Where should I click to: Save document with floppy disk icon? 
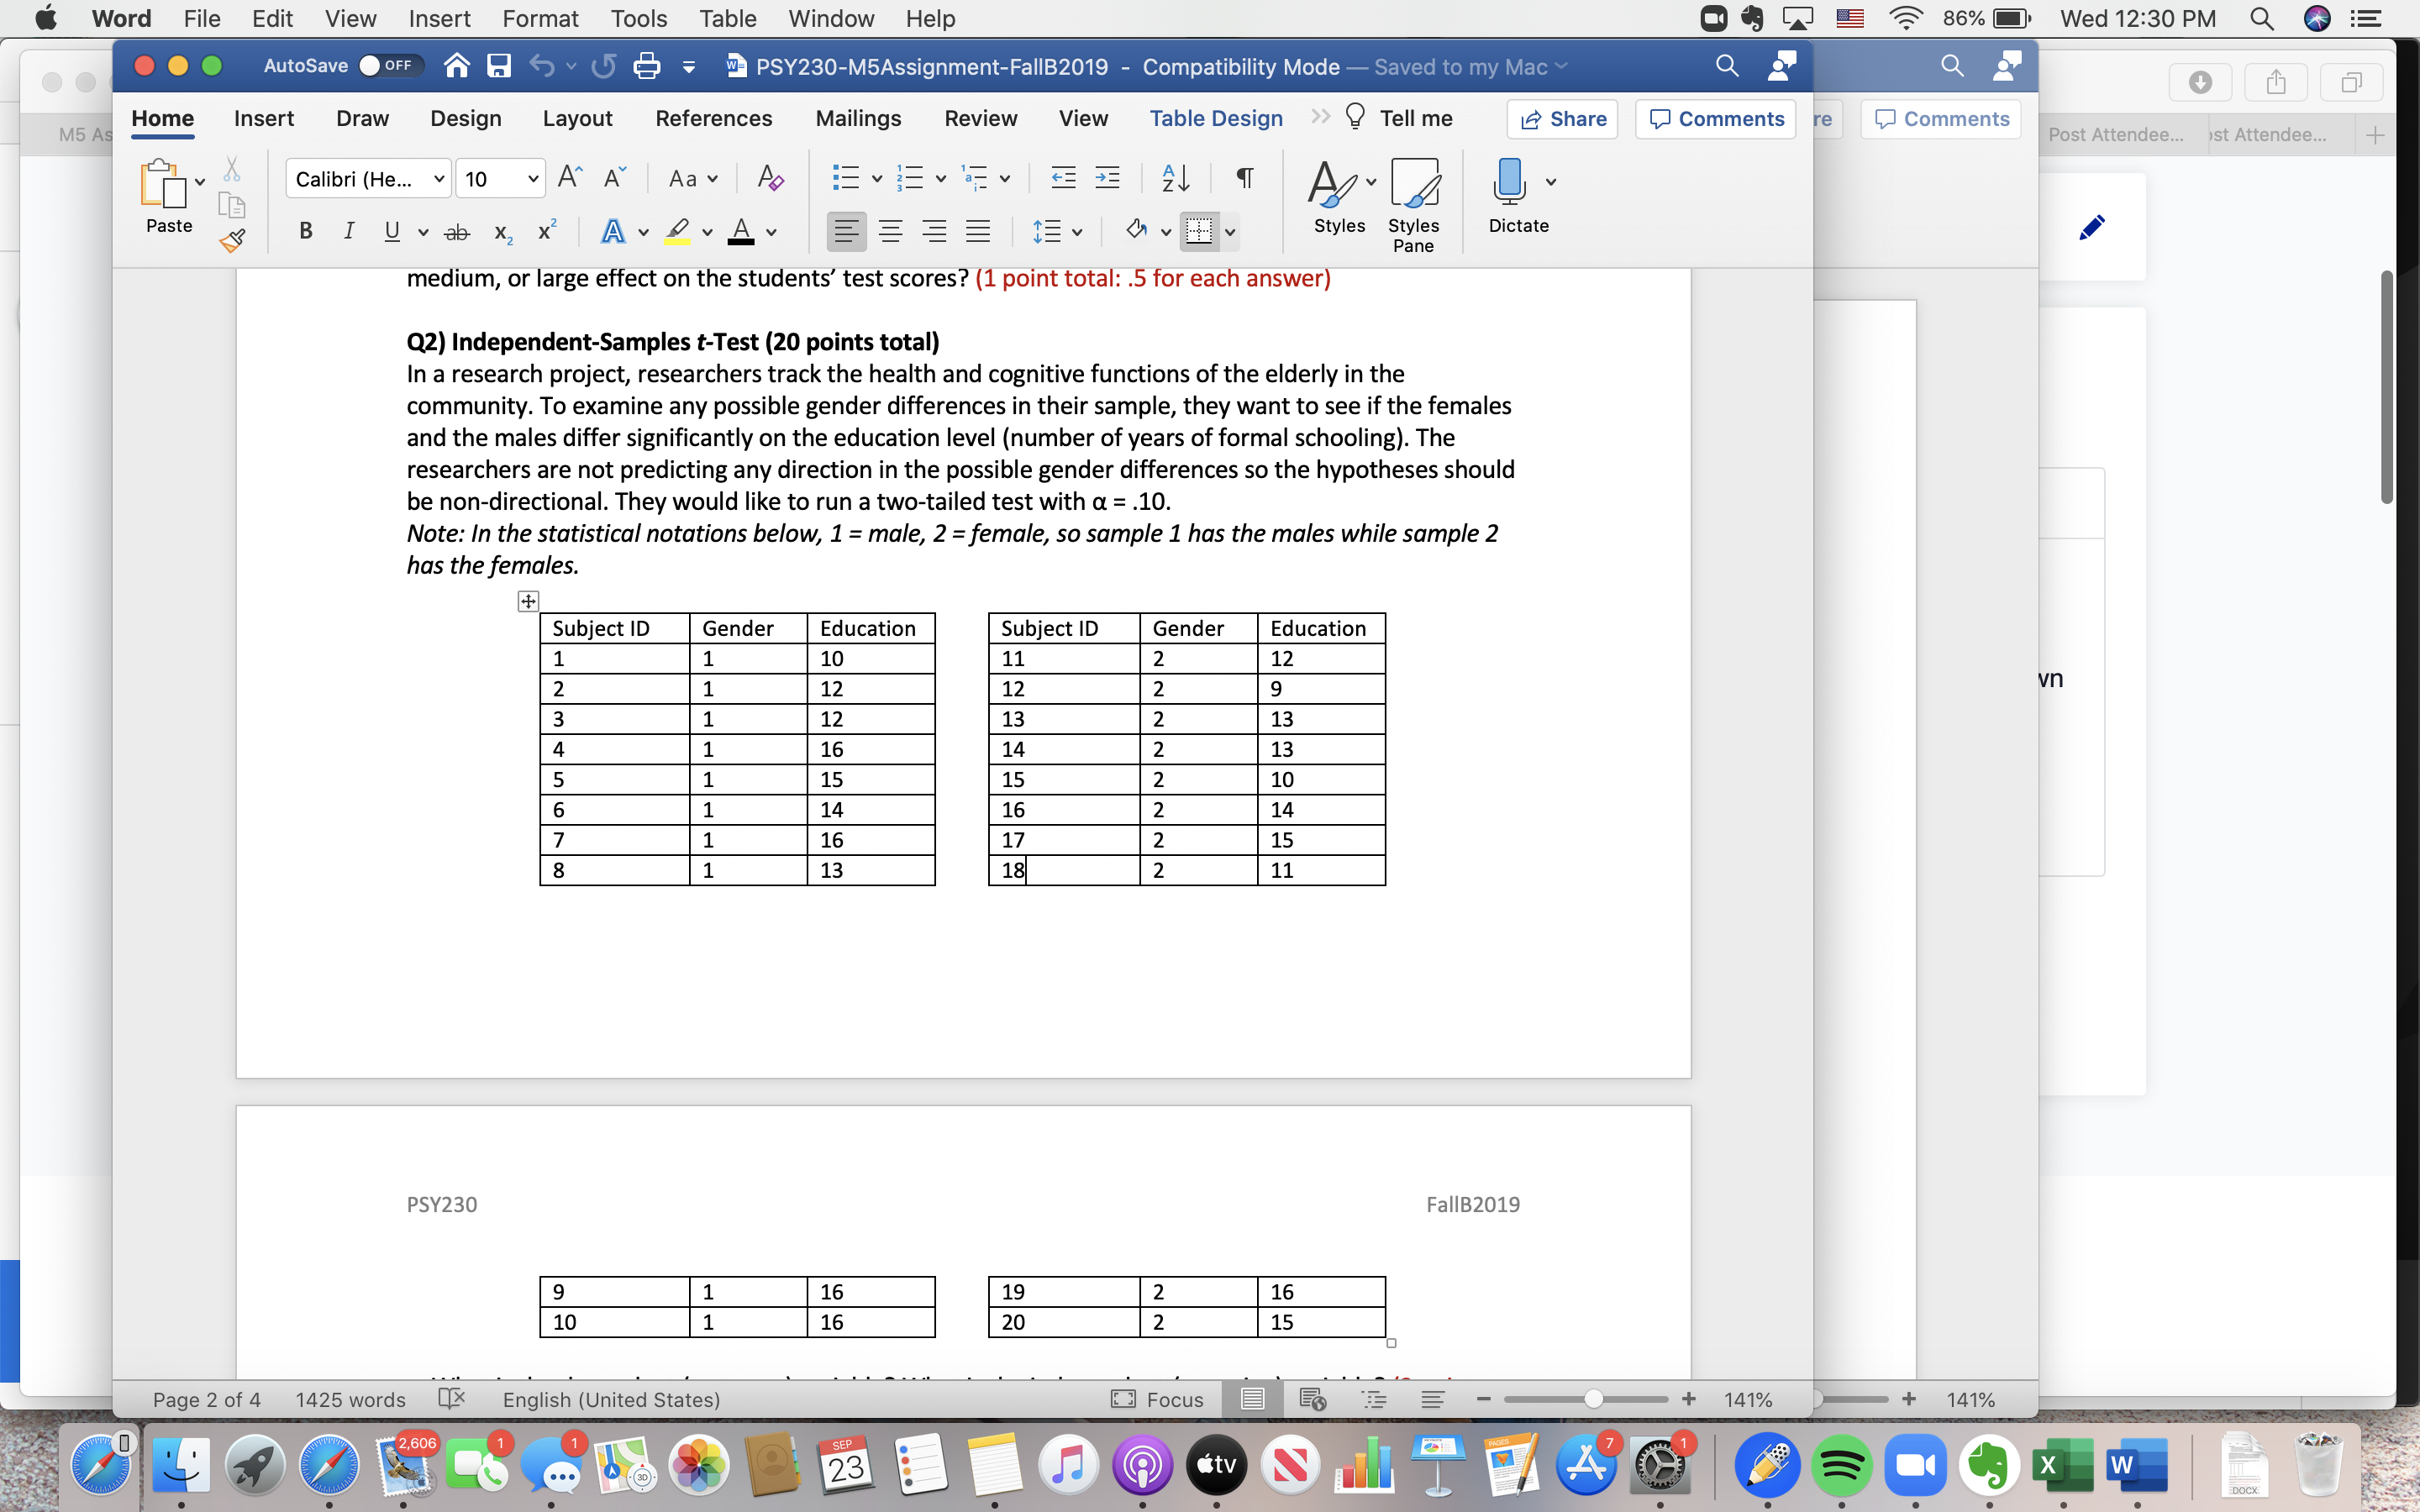(x=498, y=66)
